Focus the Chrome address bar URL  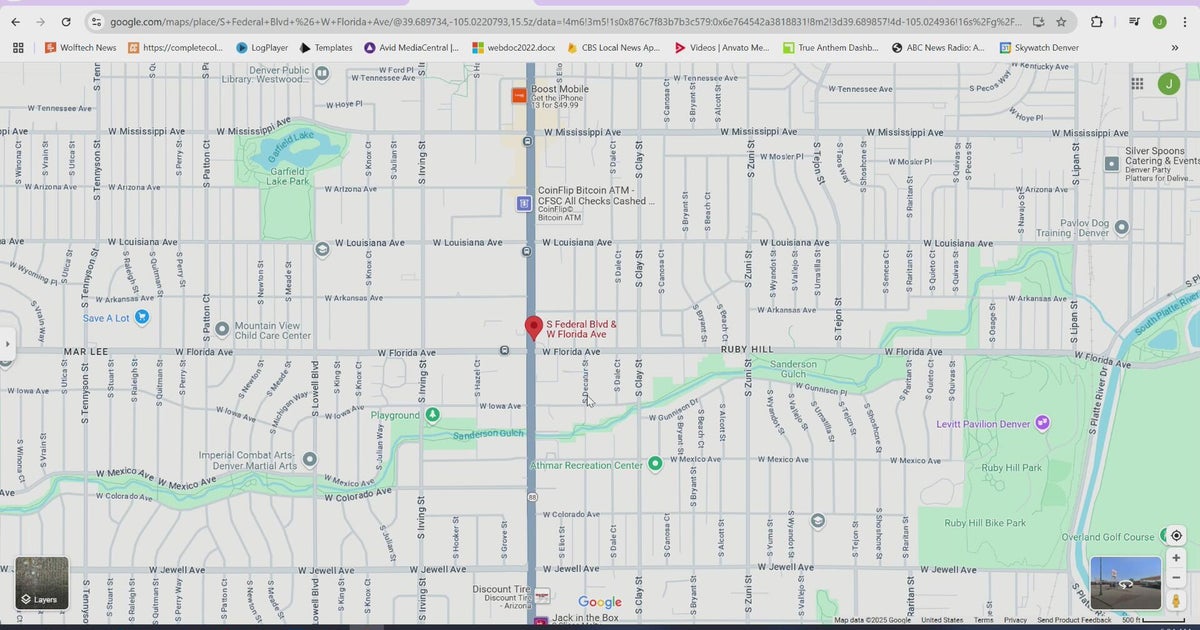click(x=565, y=22)
